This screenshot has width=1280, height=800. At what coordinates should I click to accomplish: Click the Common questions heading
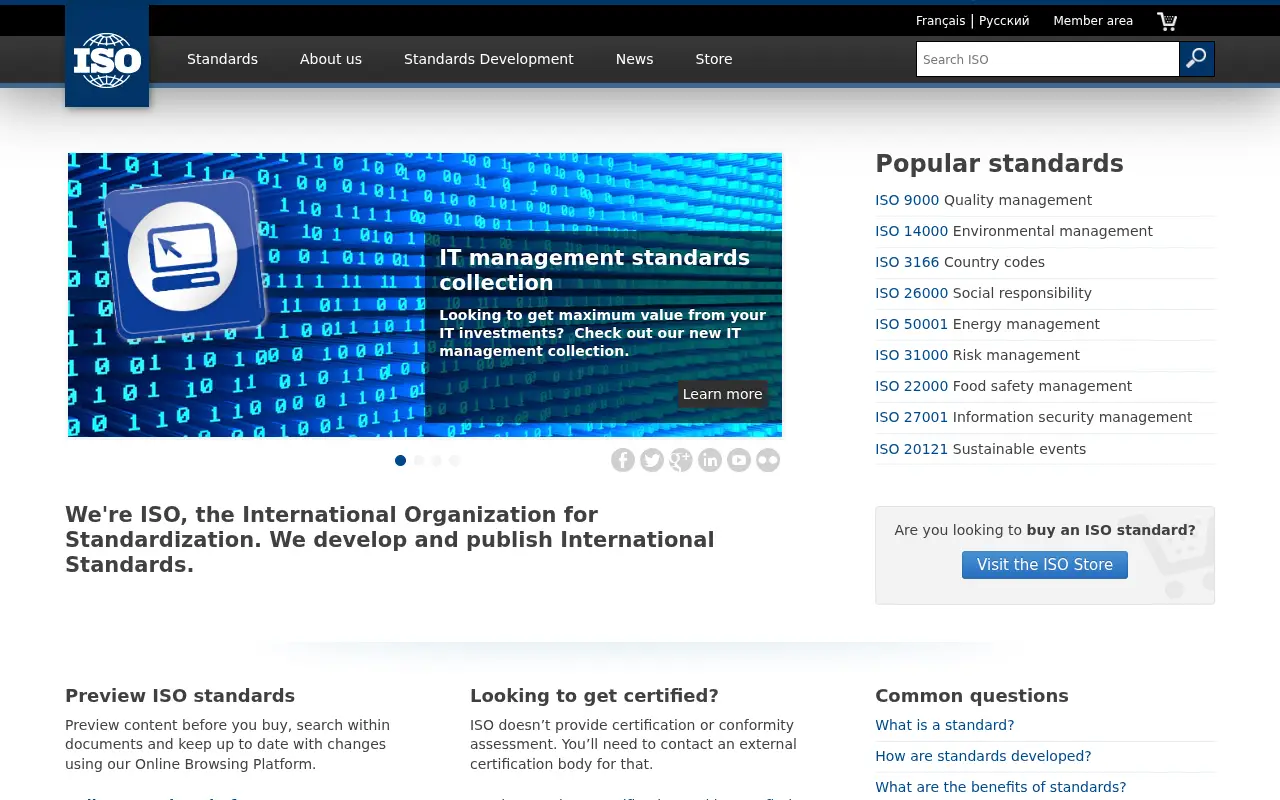pos(971,696)
